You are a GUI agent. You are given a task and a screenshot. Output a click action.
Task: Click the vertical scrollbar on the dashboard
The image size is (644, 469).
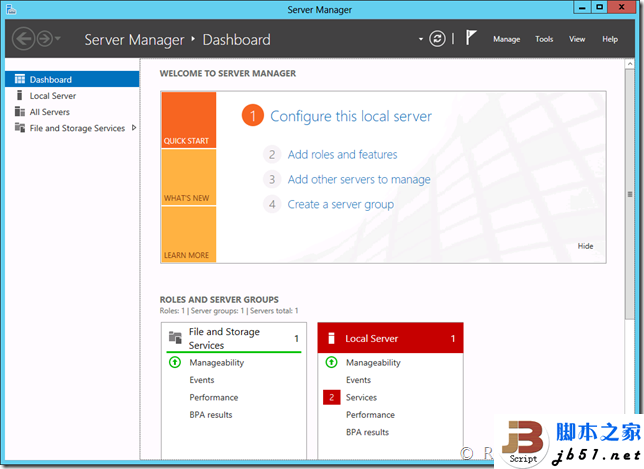(629, 195)
